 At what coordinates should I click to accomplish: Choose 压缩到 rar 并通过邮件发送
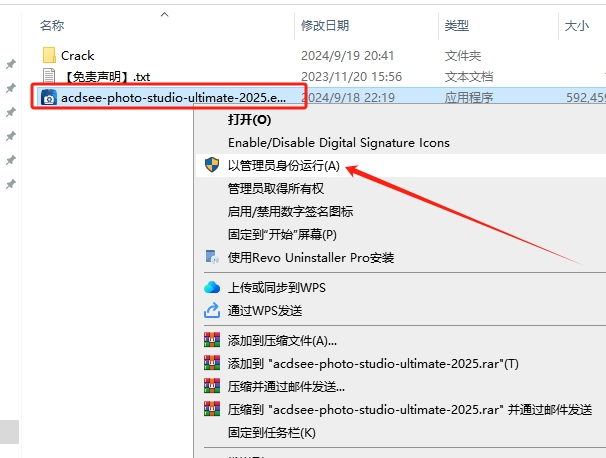(x=410, y=409)
